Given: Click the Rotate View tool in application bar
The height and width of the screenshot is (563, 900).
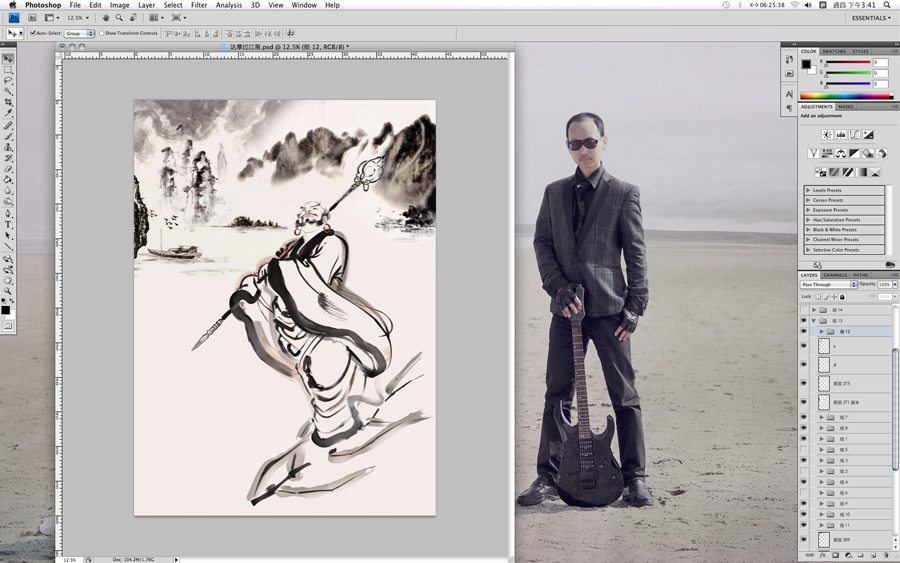Looking at the screenshot, I should pyautogui.click(x=133, y=18).
